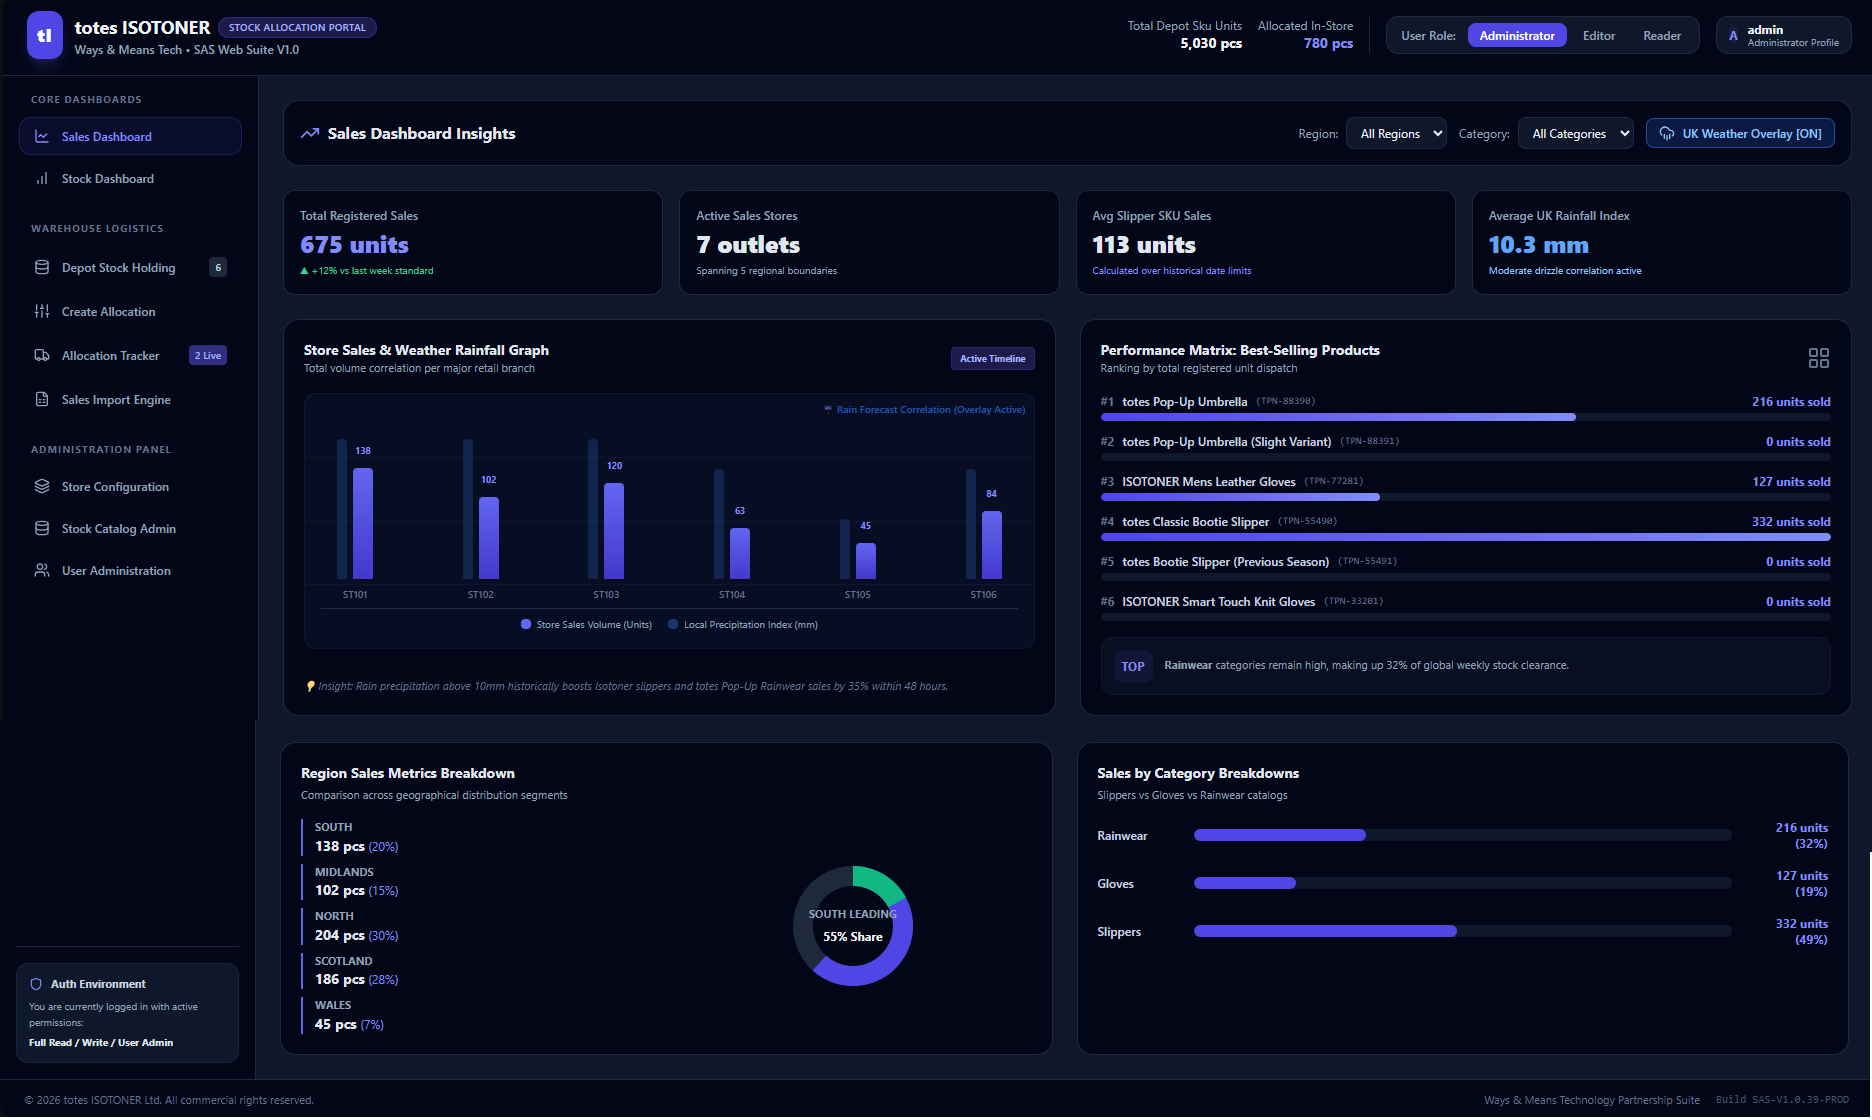Open the admin Administrator Profile menu
This screenshot has height=1120, width=1872.
(1784, 35)
